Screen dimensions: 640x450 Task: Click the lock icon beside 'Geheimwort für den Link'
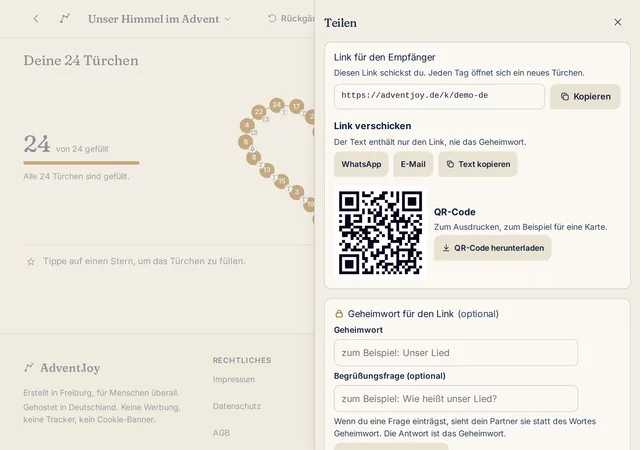click(x=339, y=314)
